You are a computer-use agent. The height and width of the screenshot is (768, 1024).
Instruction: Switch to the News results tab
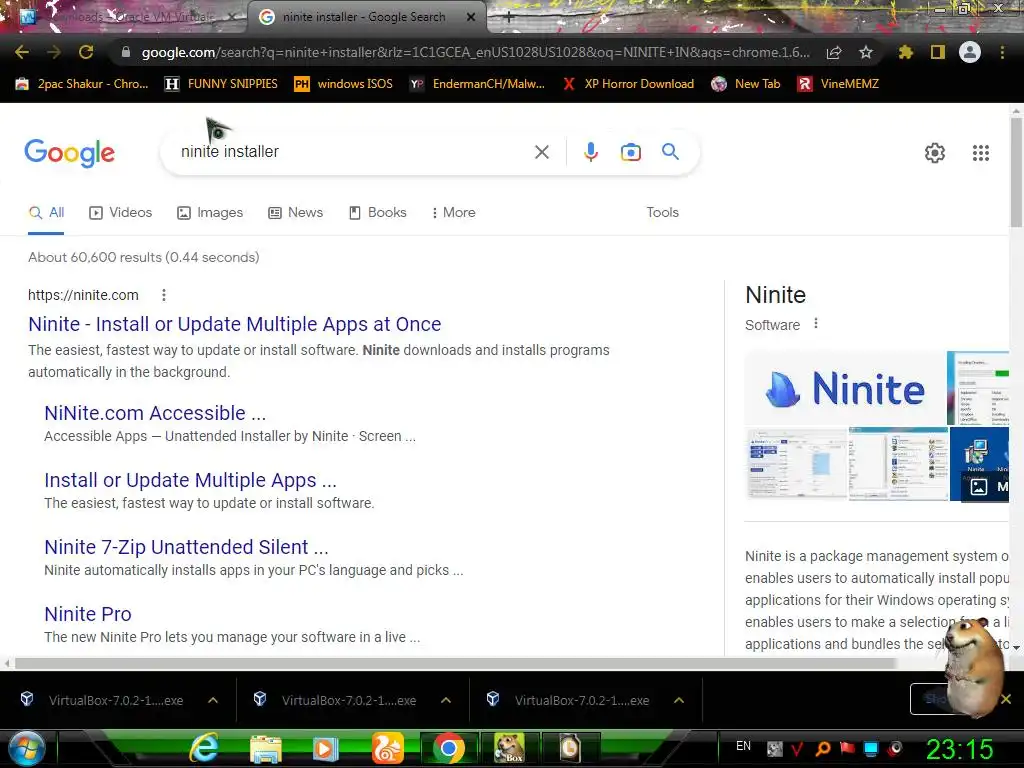(296, 213)
